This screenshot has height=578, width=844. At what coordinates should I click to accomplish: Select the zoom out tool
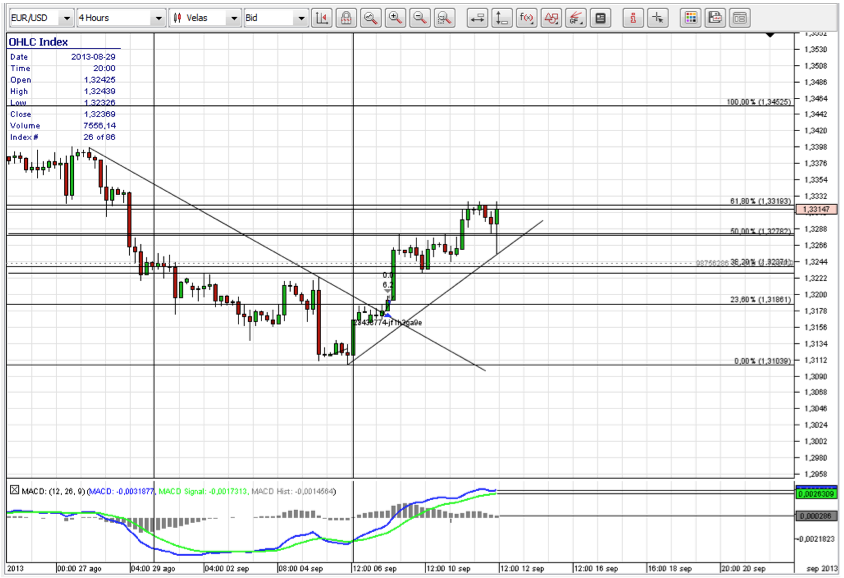tap(418, 16)
